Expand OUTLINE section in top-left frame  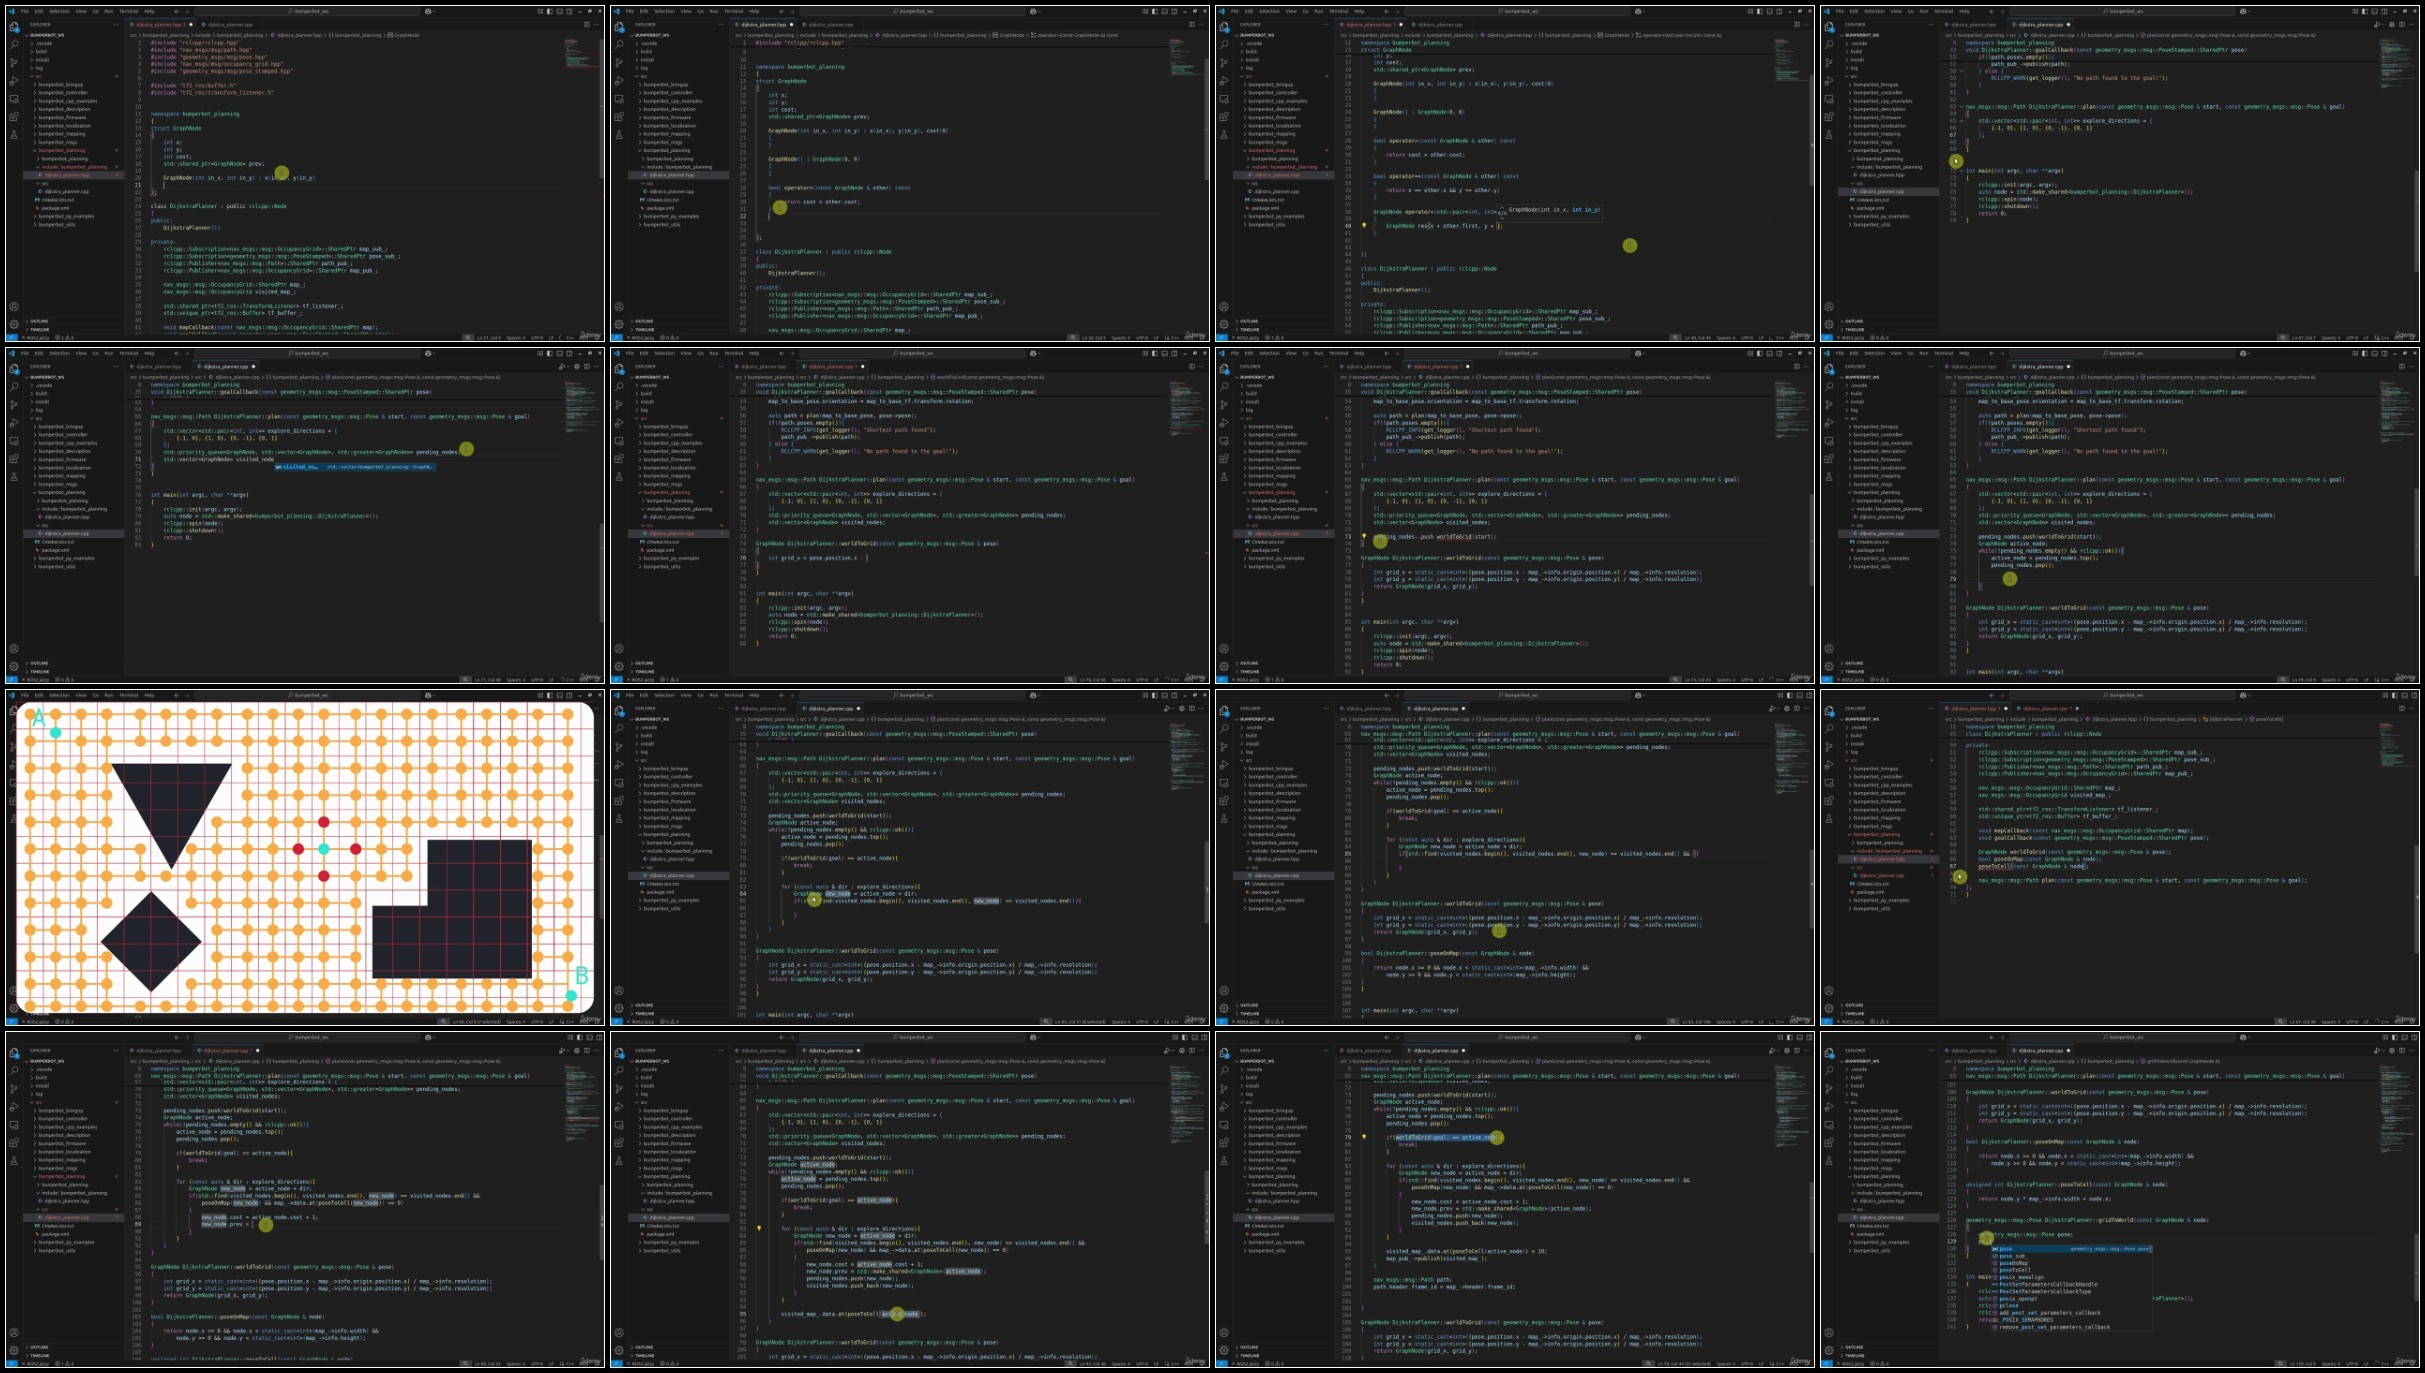coord(39,321)
